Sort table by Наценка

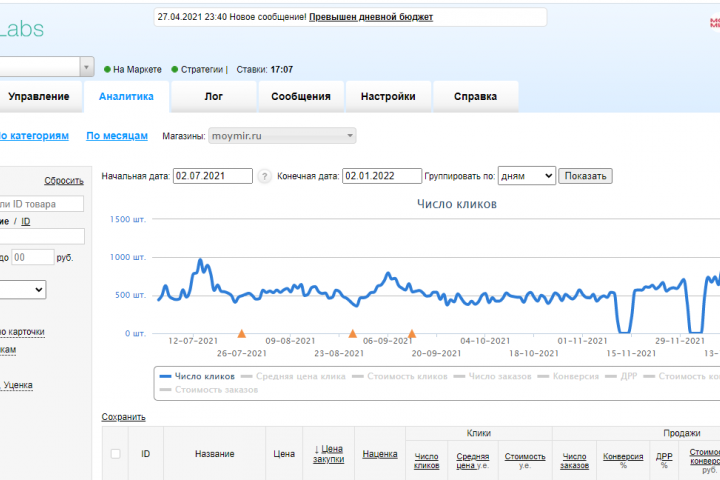pyautogui.click(x=380, y=454)
